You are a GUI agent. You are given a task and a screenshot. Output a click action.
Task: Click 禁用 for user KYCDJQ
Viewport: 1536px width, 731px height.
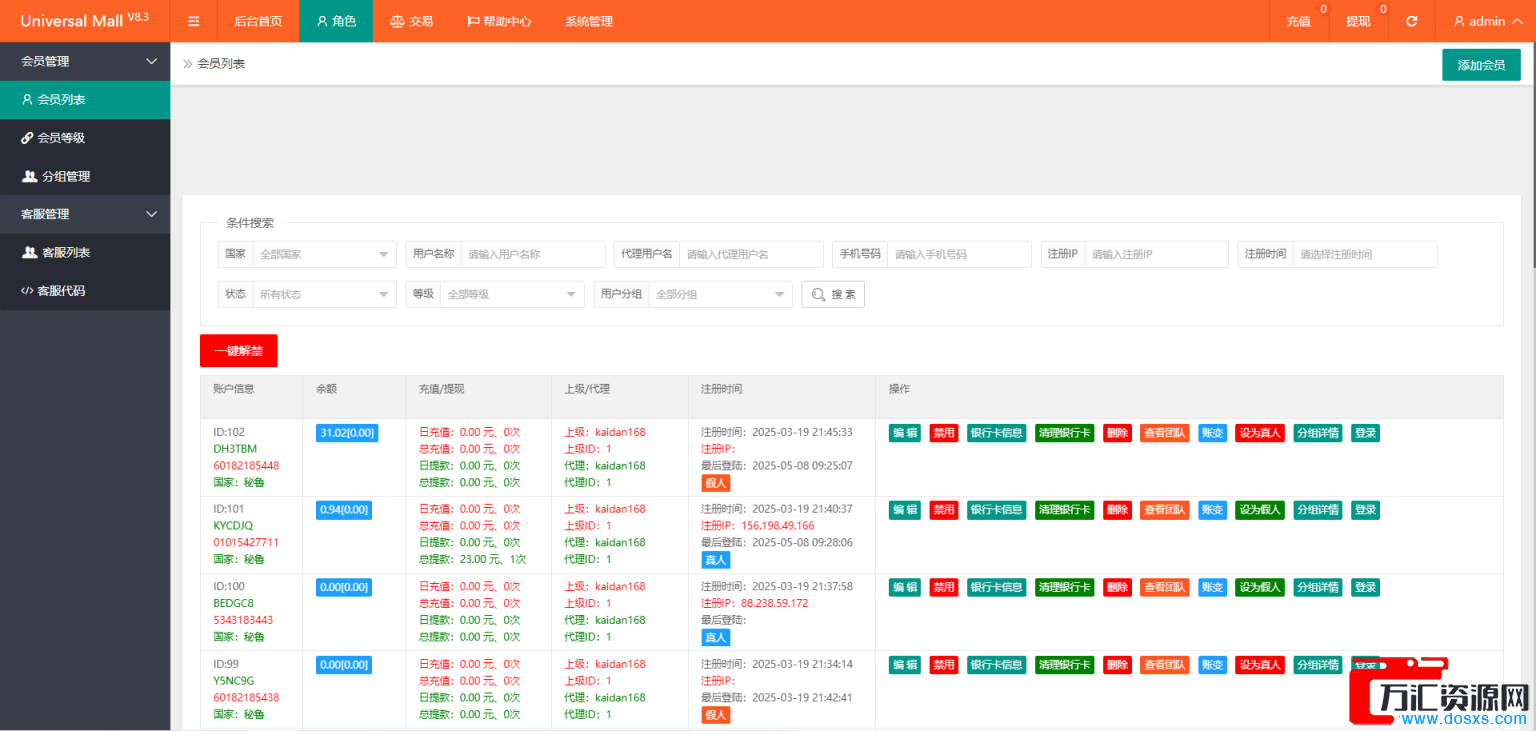[x=944, y=510]
